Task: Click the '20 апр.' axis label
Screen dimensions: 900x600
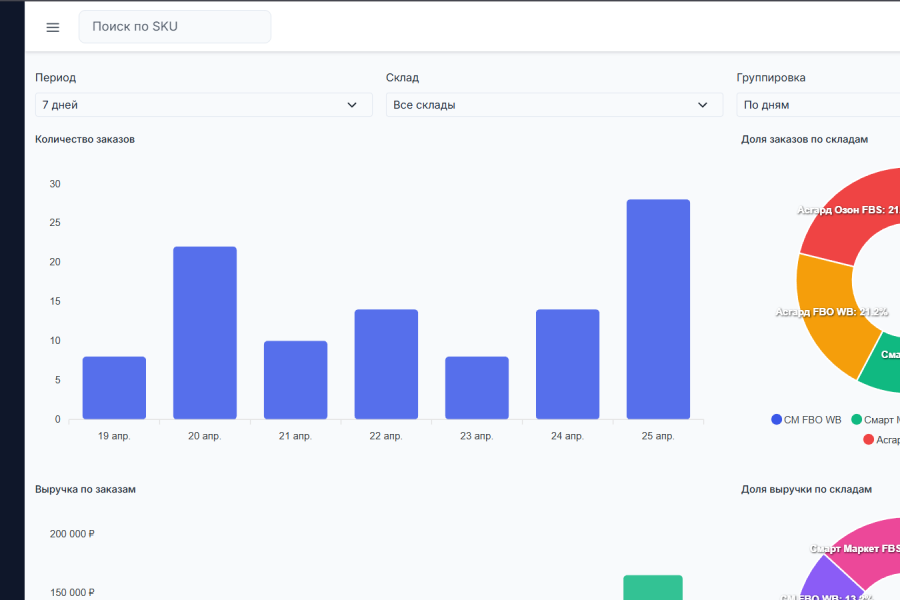Action: [x=204, y=436]
